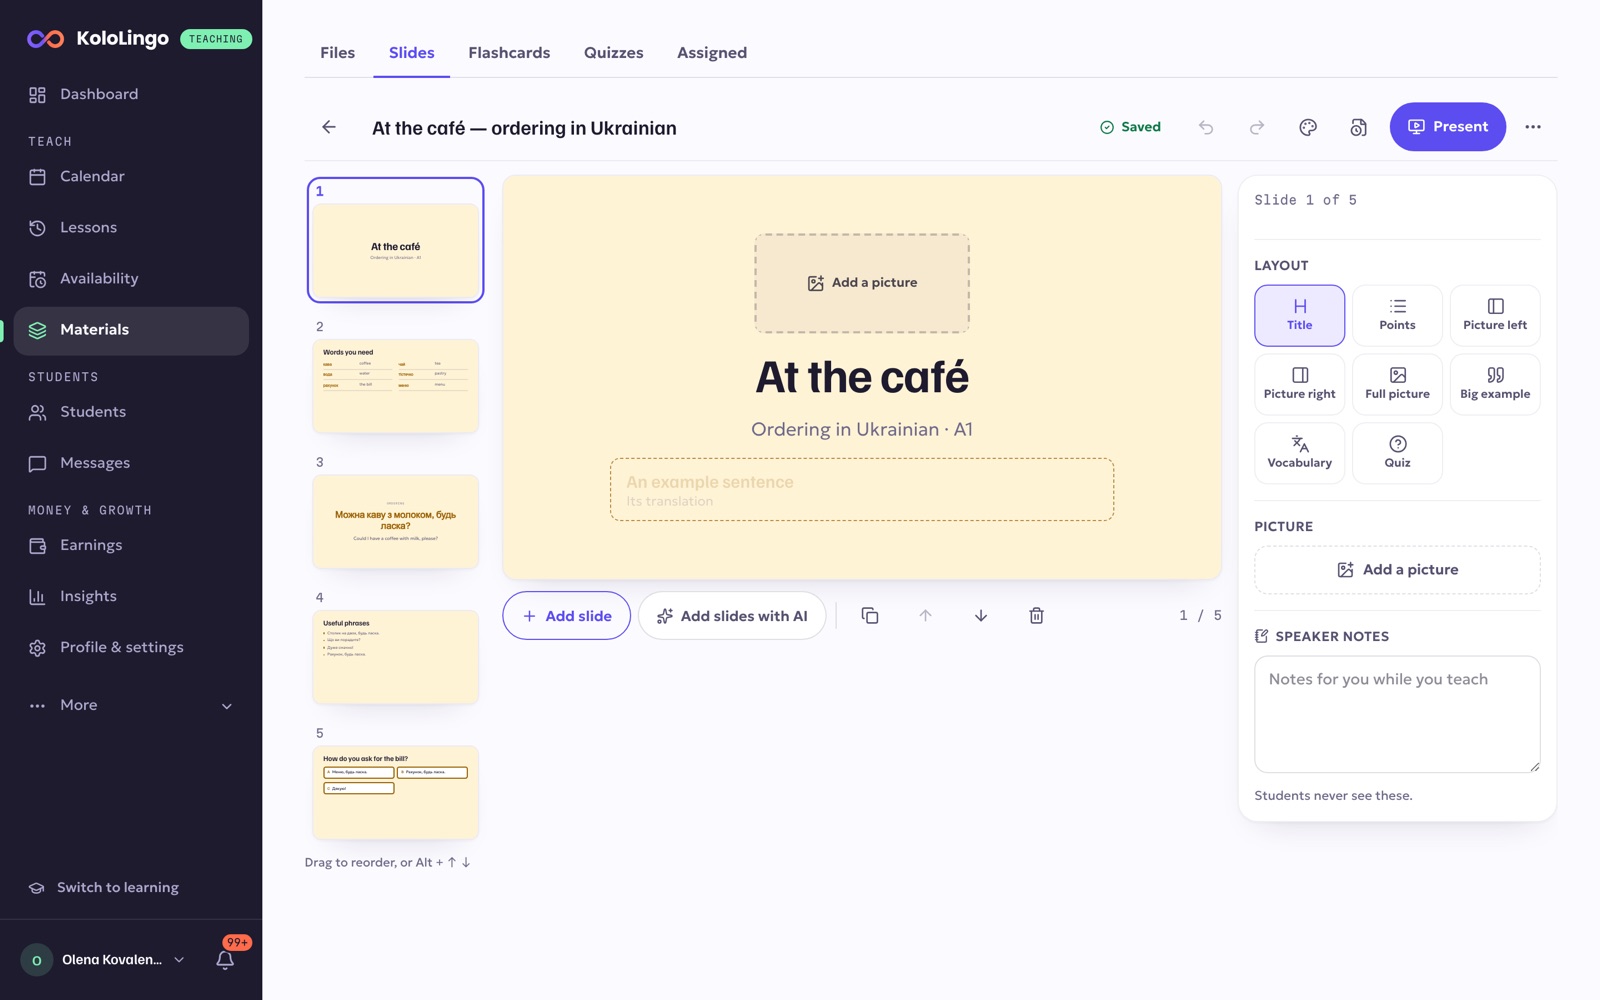Click the Speaker notes text area
Viewport: 1600px width, 1000px height.
coord(1397,714)
